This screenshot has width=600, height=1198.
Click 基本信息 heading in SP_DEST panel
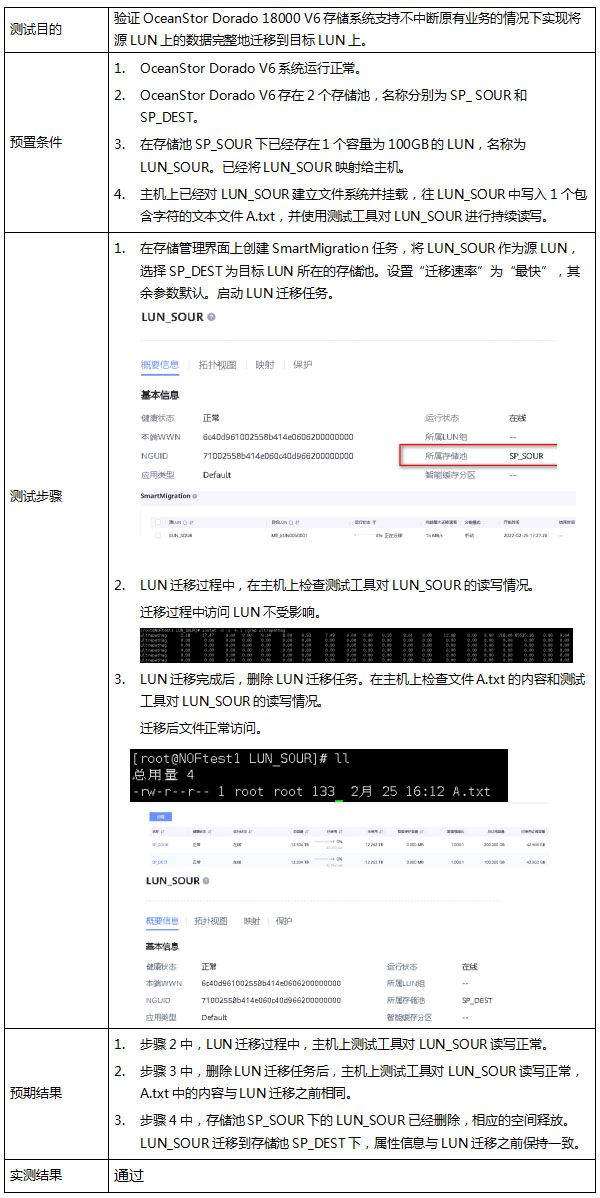point(162,947)
